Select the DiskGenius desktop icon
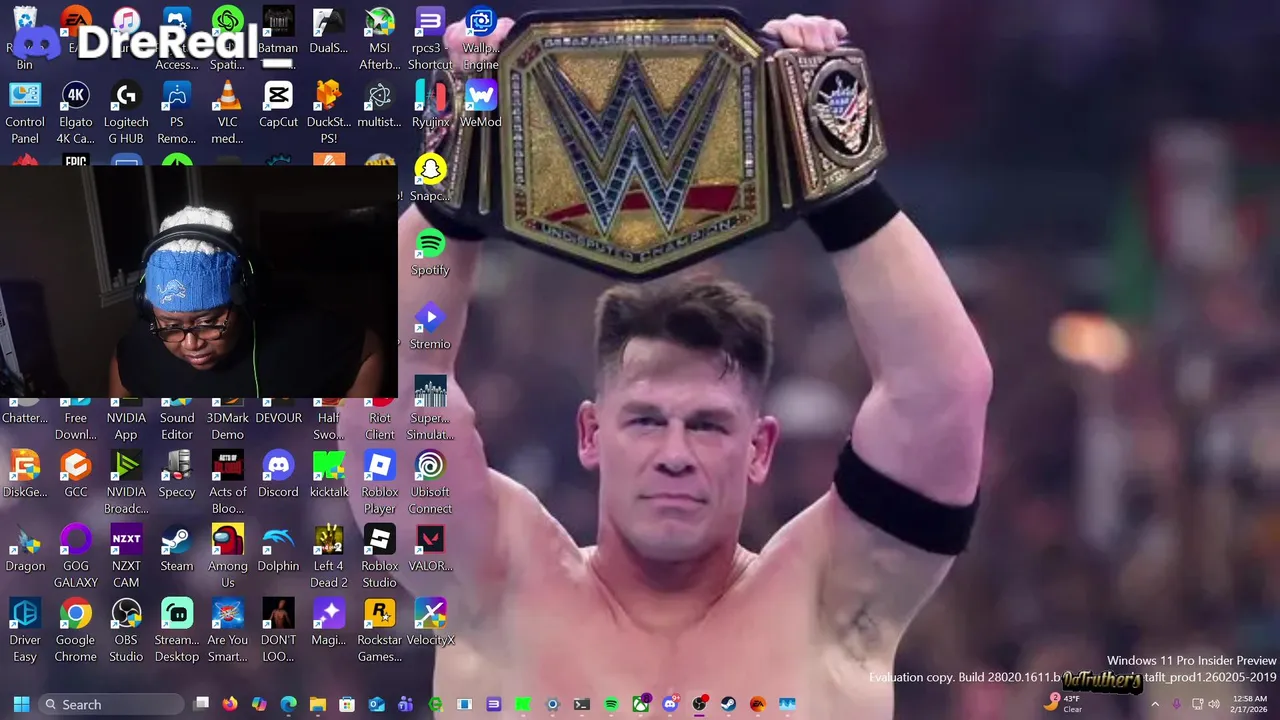Image resolution: width=1280 pixels, height=720 pixels. [25, 475]
